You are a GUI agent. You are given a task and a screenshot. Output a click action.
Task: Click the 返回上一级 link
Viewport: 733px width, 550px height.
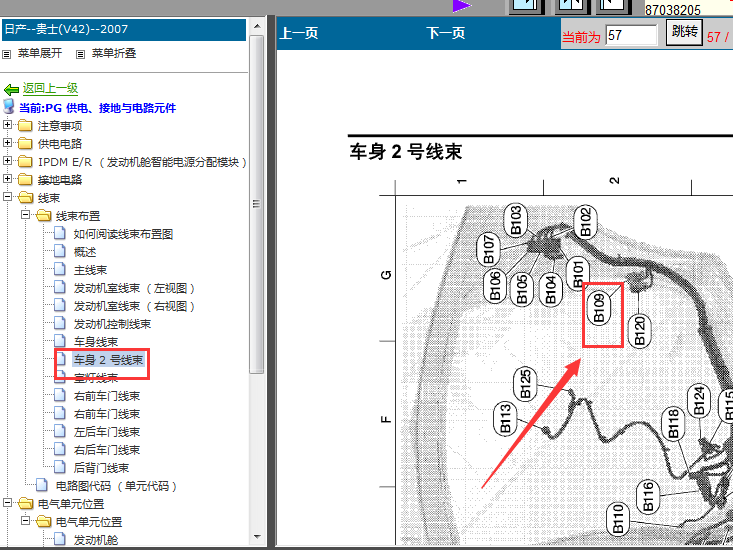pyautogui.click(x=50, y=88)
